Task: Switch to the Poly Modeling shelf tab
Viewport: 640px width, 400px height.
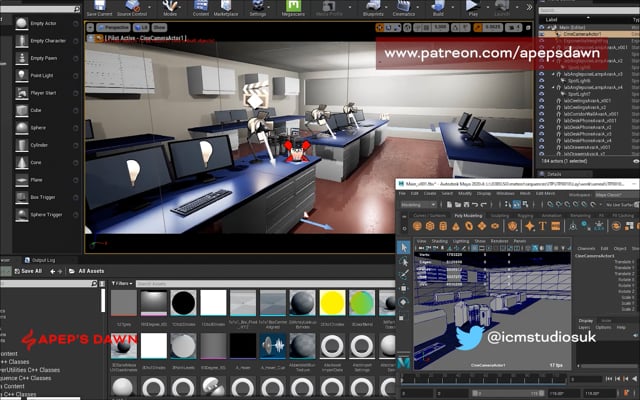Action: [468, 216]
